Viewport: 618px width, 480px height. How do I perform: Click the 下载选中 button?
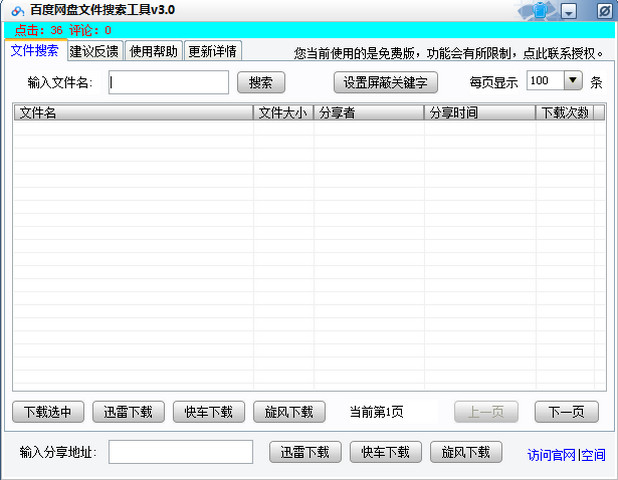tap(48, 412)
